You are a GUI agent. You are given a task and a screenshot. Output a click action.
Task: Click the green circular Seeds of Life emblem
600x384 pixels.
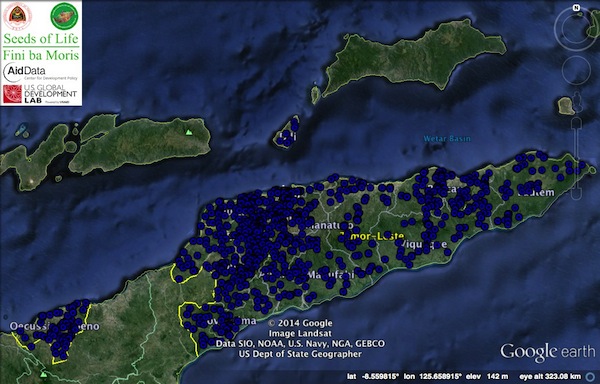pos(64,16)
